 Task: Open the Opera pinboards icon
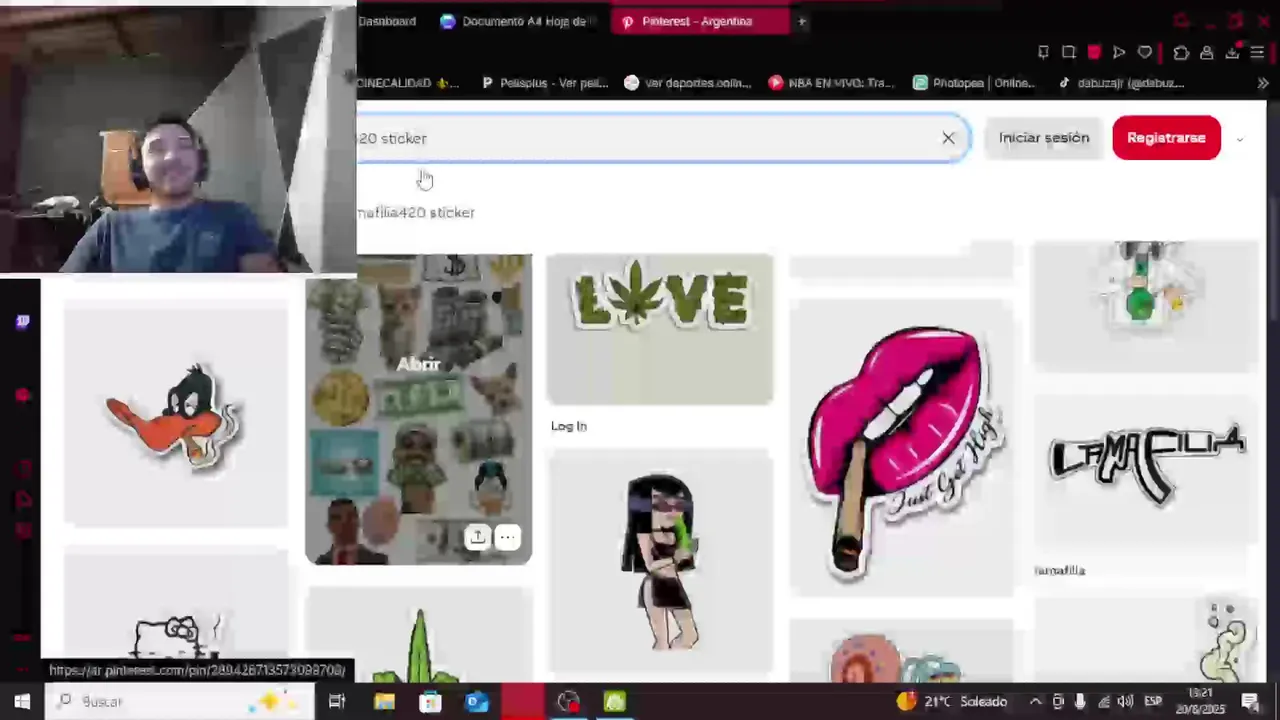[x=1043, y=52]
